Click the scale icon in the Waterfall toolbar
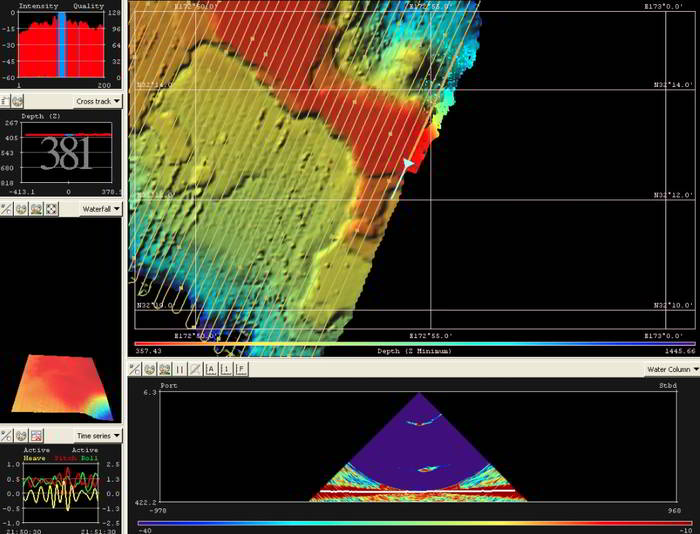The width and height of the screenshot is (700, 534). click(6, 209)
